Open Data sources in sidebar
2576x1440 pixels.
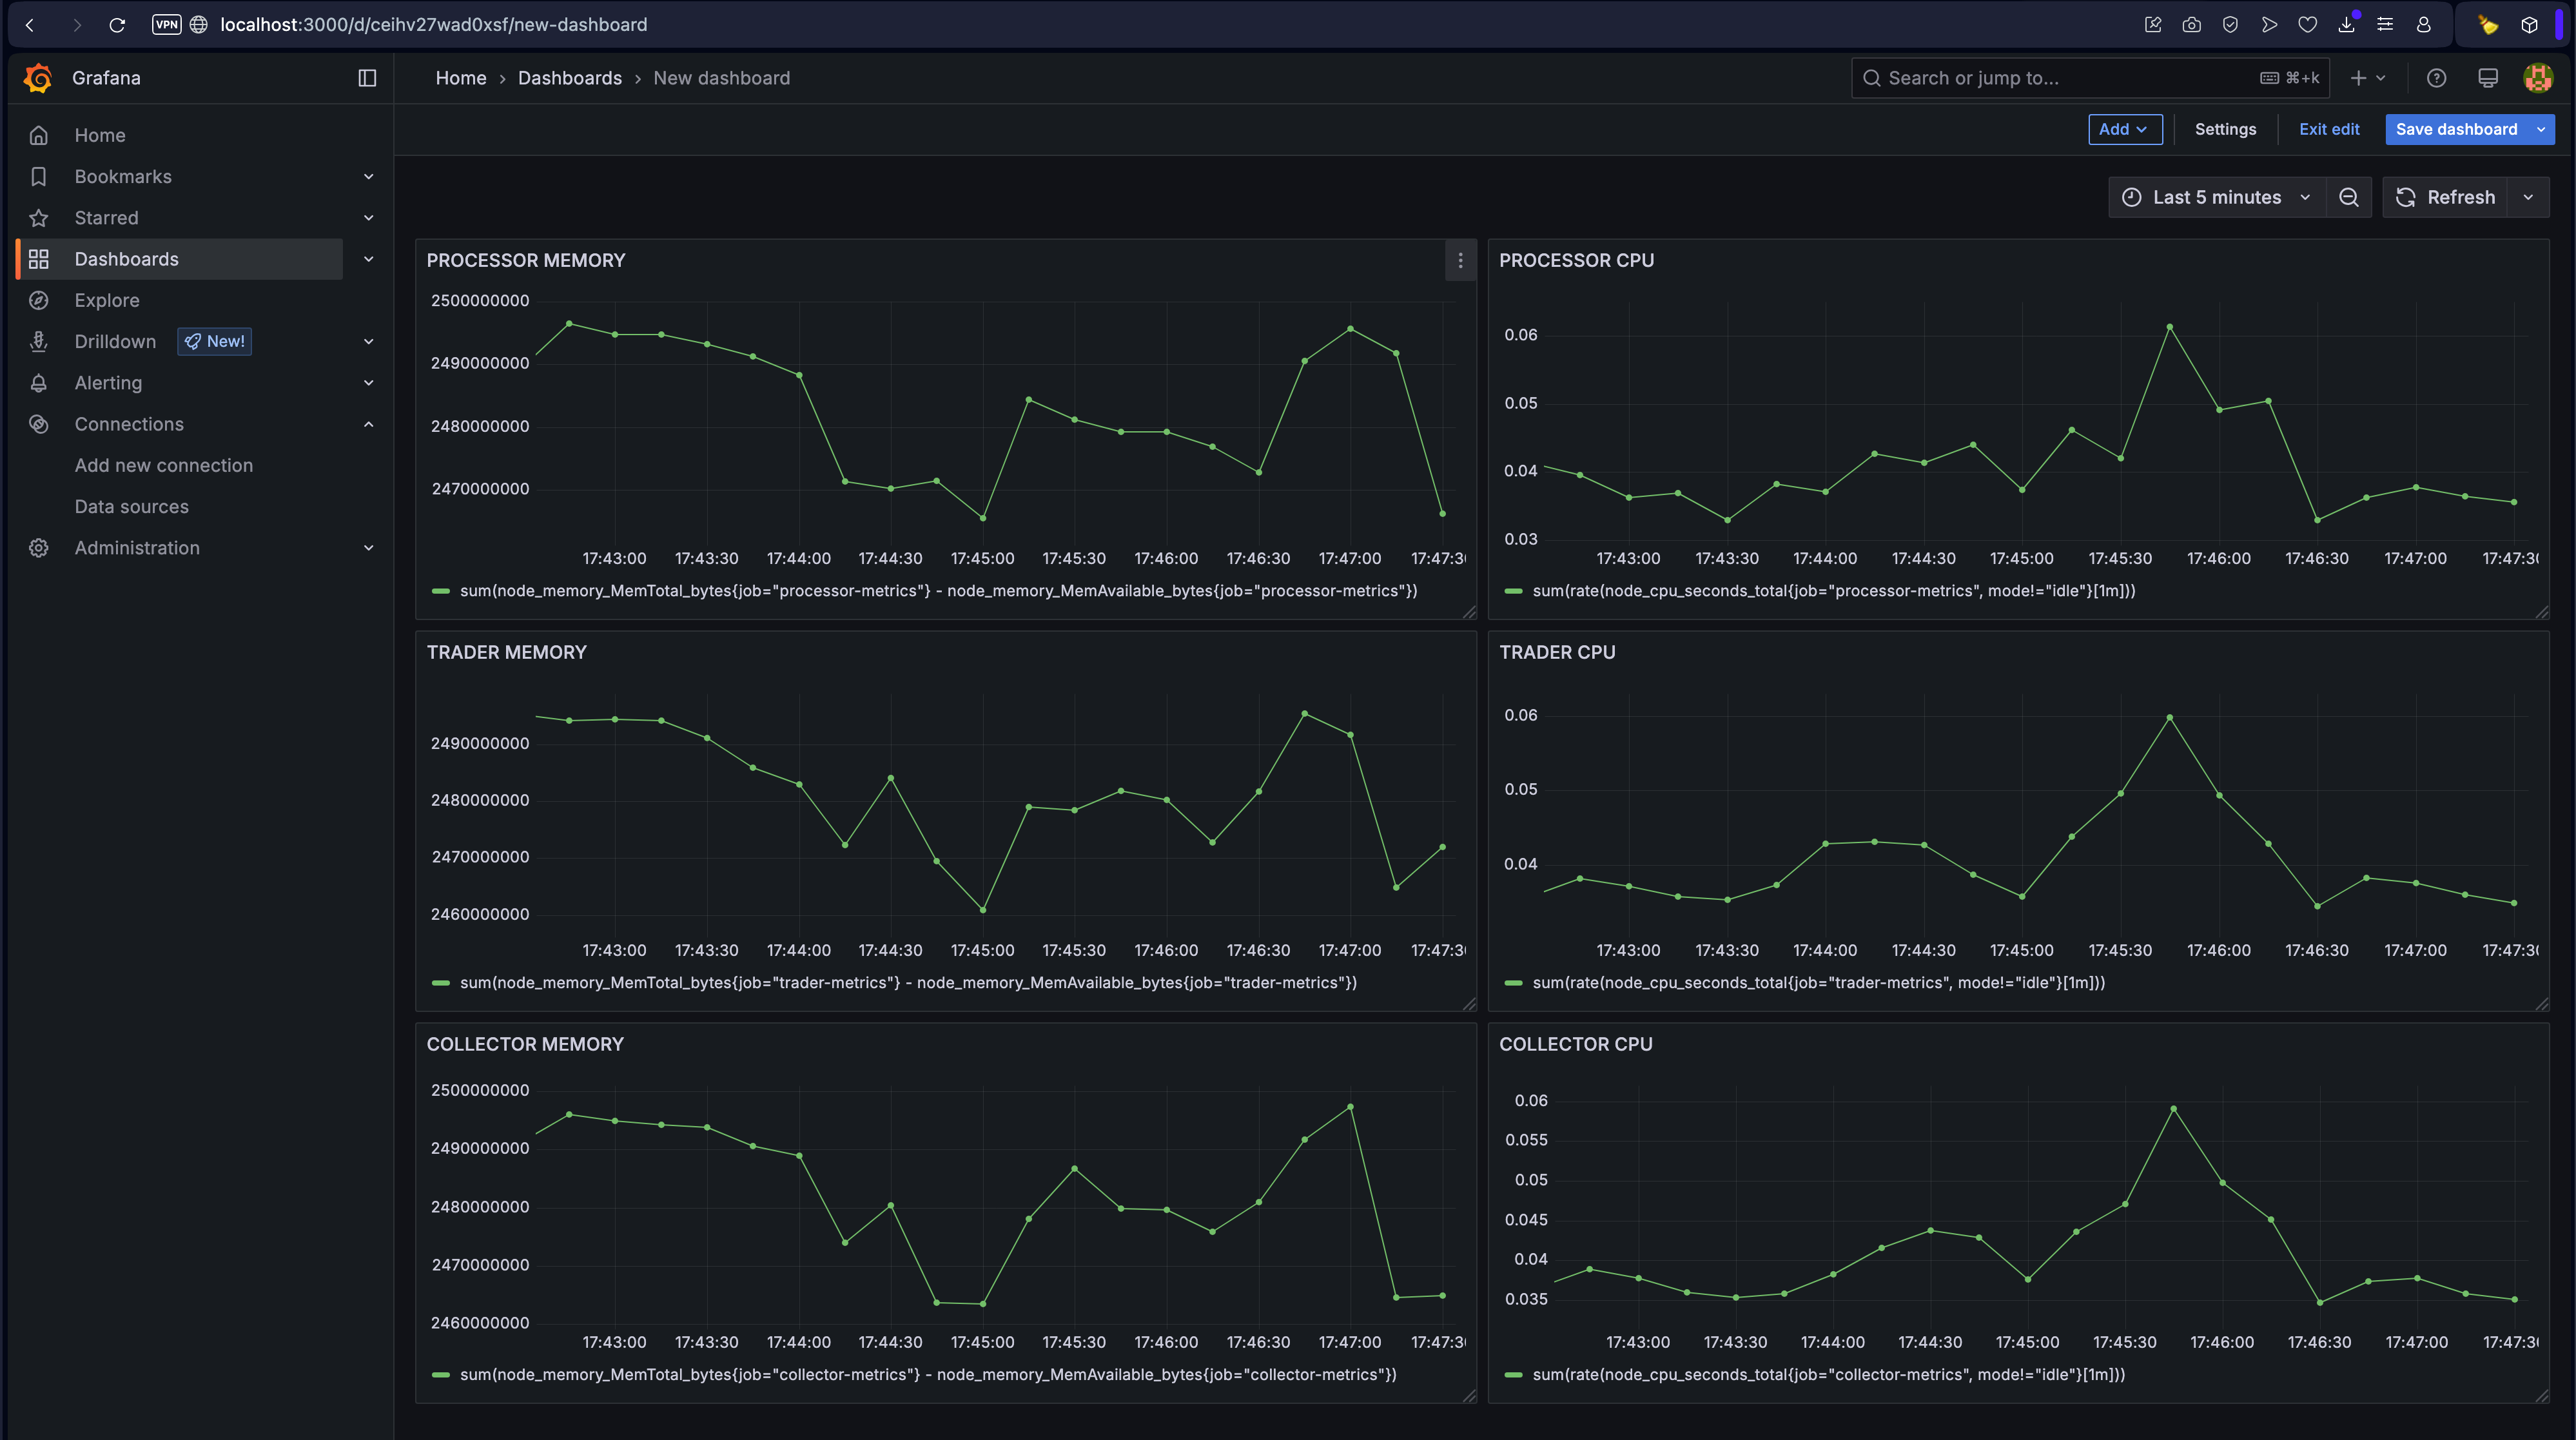click(x=131, y=506)
